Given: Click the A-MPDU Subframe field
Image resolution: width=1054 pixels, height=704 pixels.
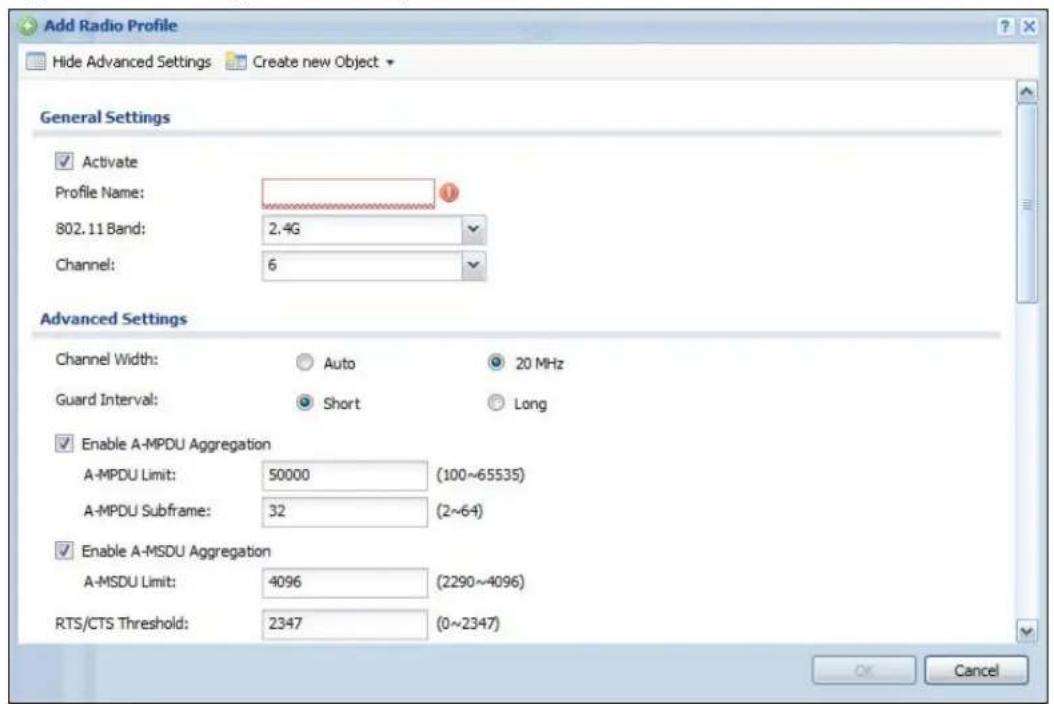Looking at the screenshot, I should point(344,511).
